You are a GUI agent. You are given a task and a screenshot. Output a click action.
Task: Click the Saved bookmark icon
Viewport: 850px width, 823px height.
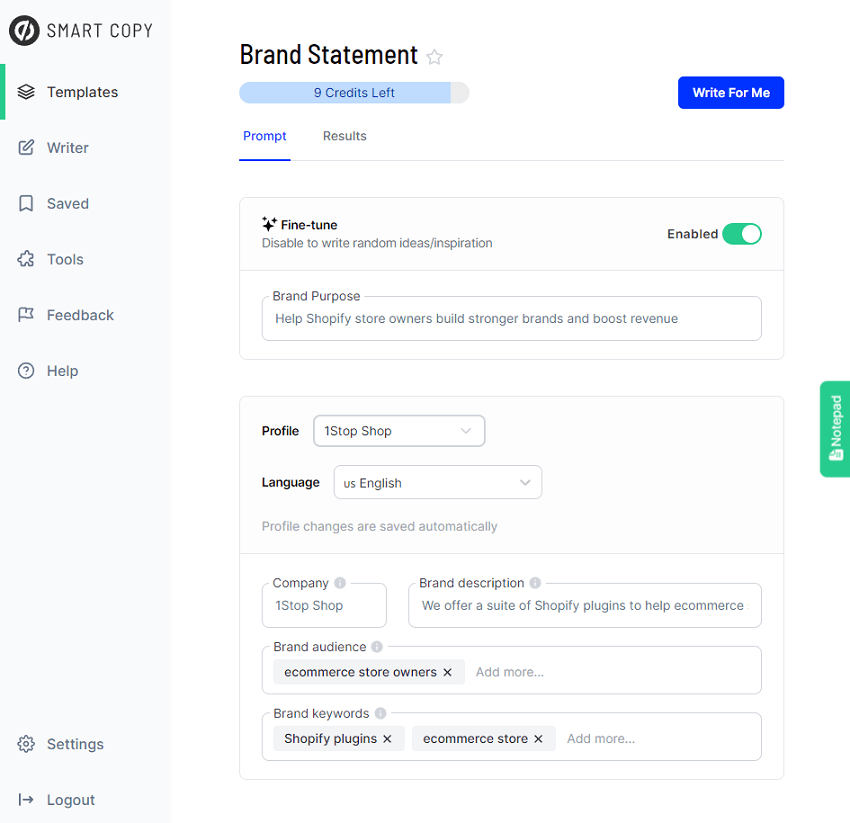[x=25, y=203]
